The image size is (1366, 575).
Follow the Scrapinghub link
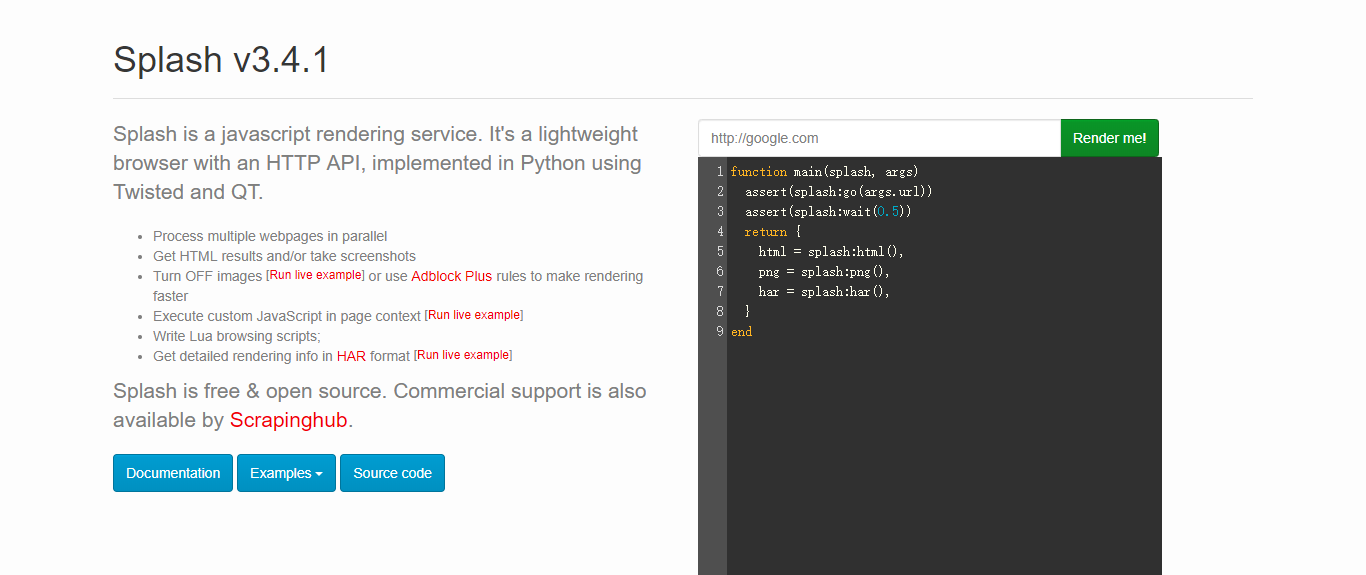pos(289,420)
